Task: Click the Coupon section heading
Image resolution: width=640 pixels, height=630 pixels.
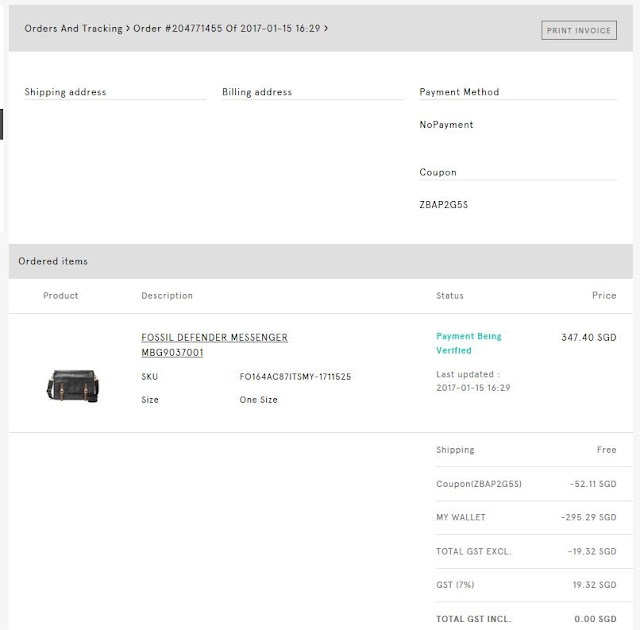Action: (438, 173)
